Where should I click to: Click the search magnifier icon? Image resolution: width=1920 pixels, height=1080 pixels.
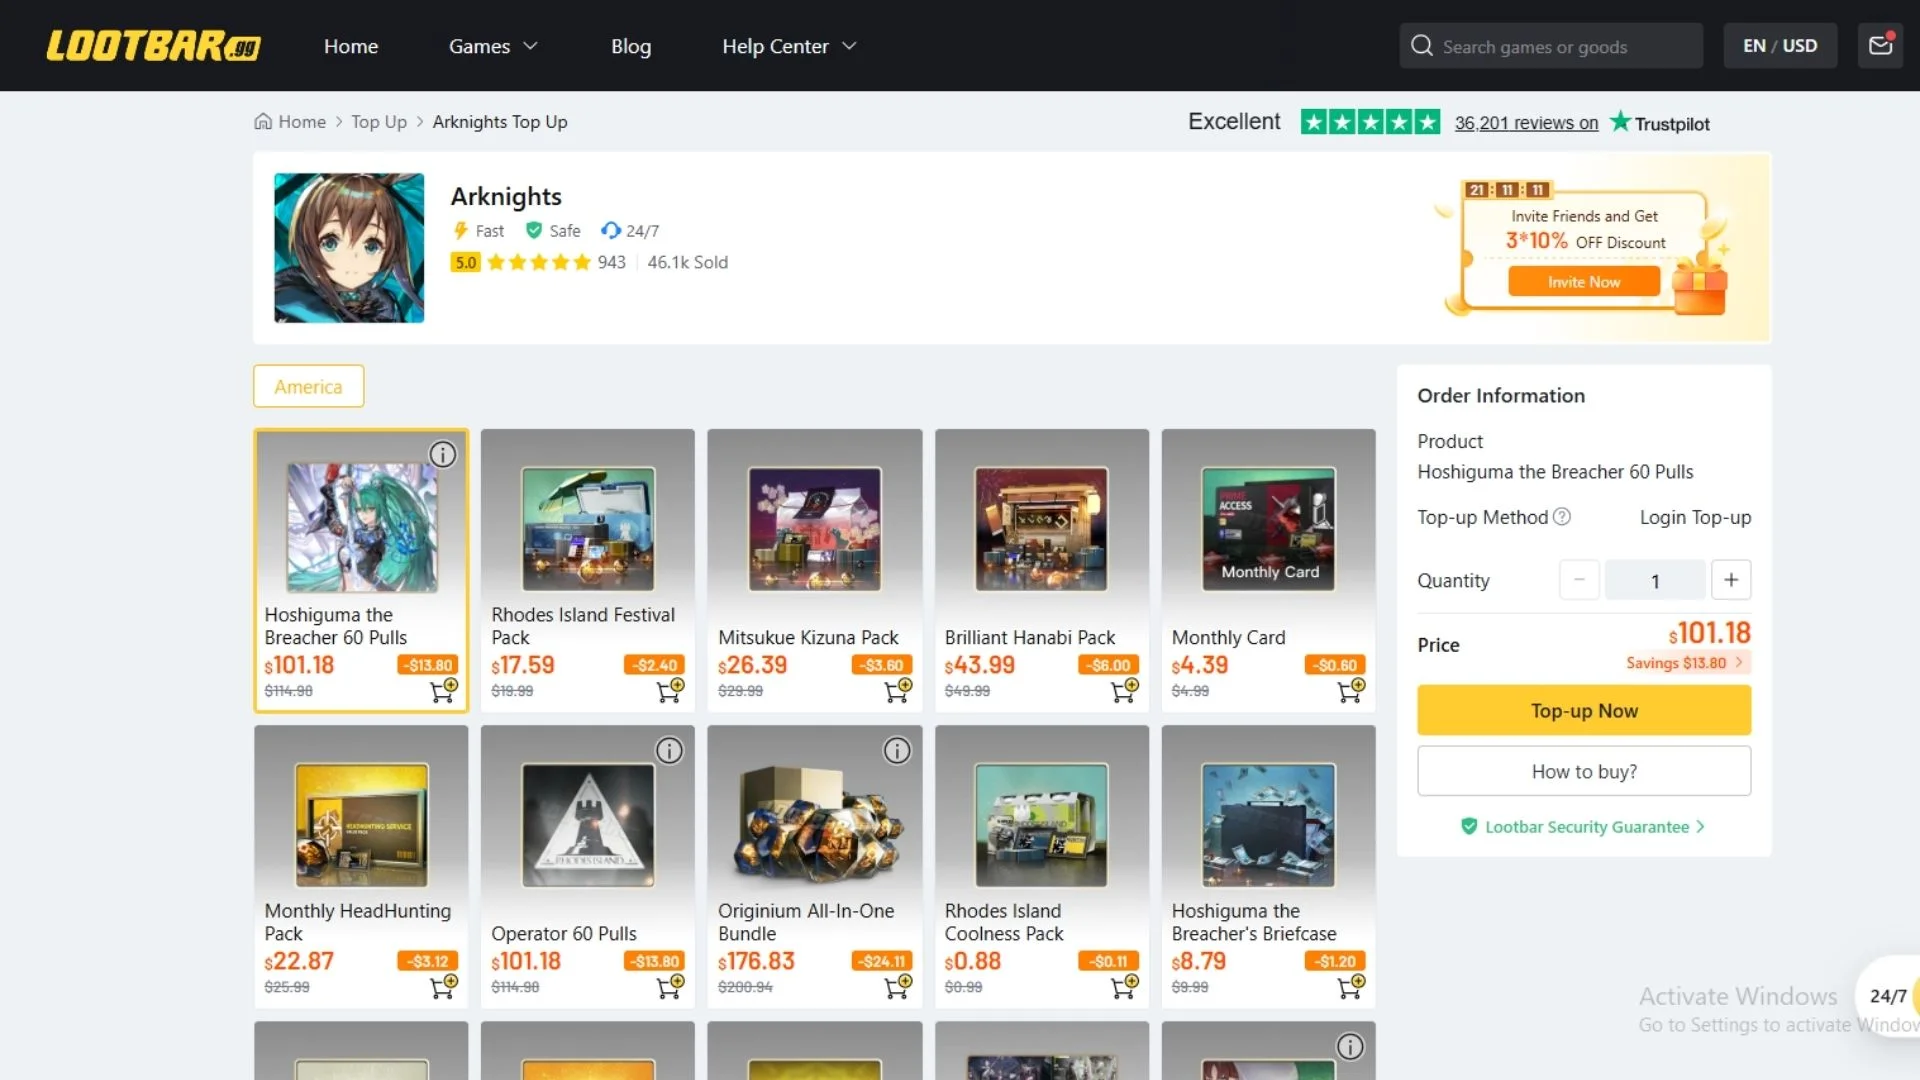pos(1421,46)
